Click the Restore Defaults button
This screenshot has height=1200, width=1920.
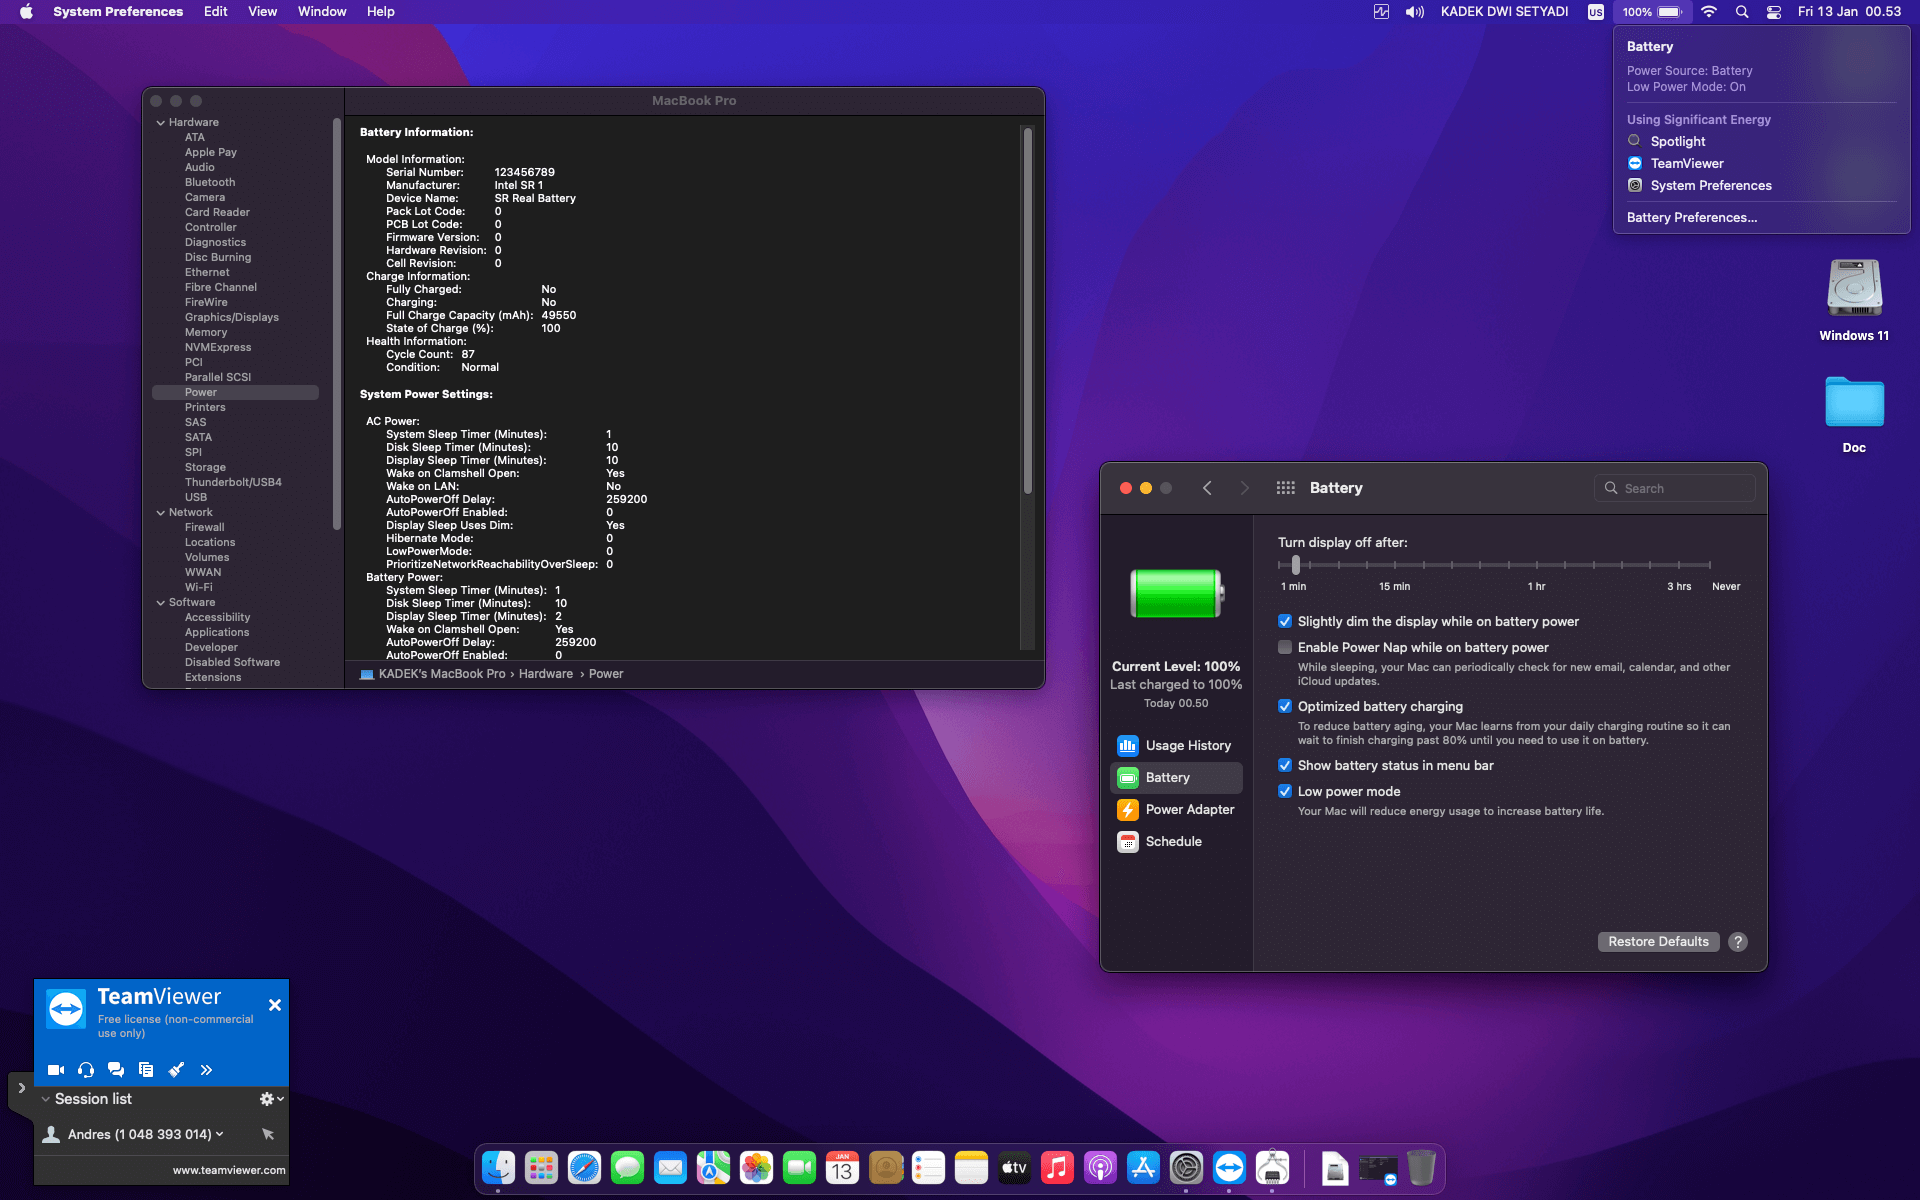(x=1657, y=941)
